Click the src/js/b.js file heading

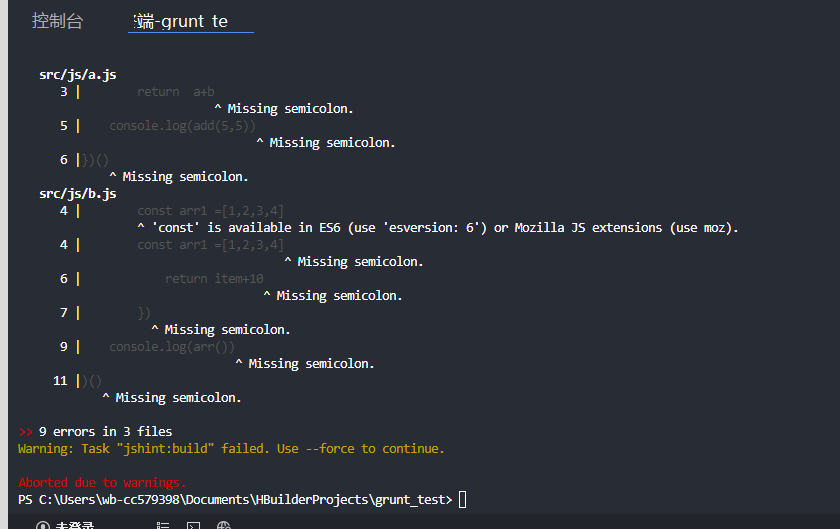tap(78, 193)
